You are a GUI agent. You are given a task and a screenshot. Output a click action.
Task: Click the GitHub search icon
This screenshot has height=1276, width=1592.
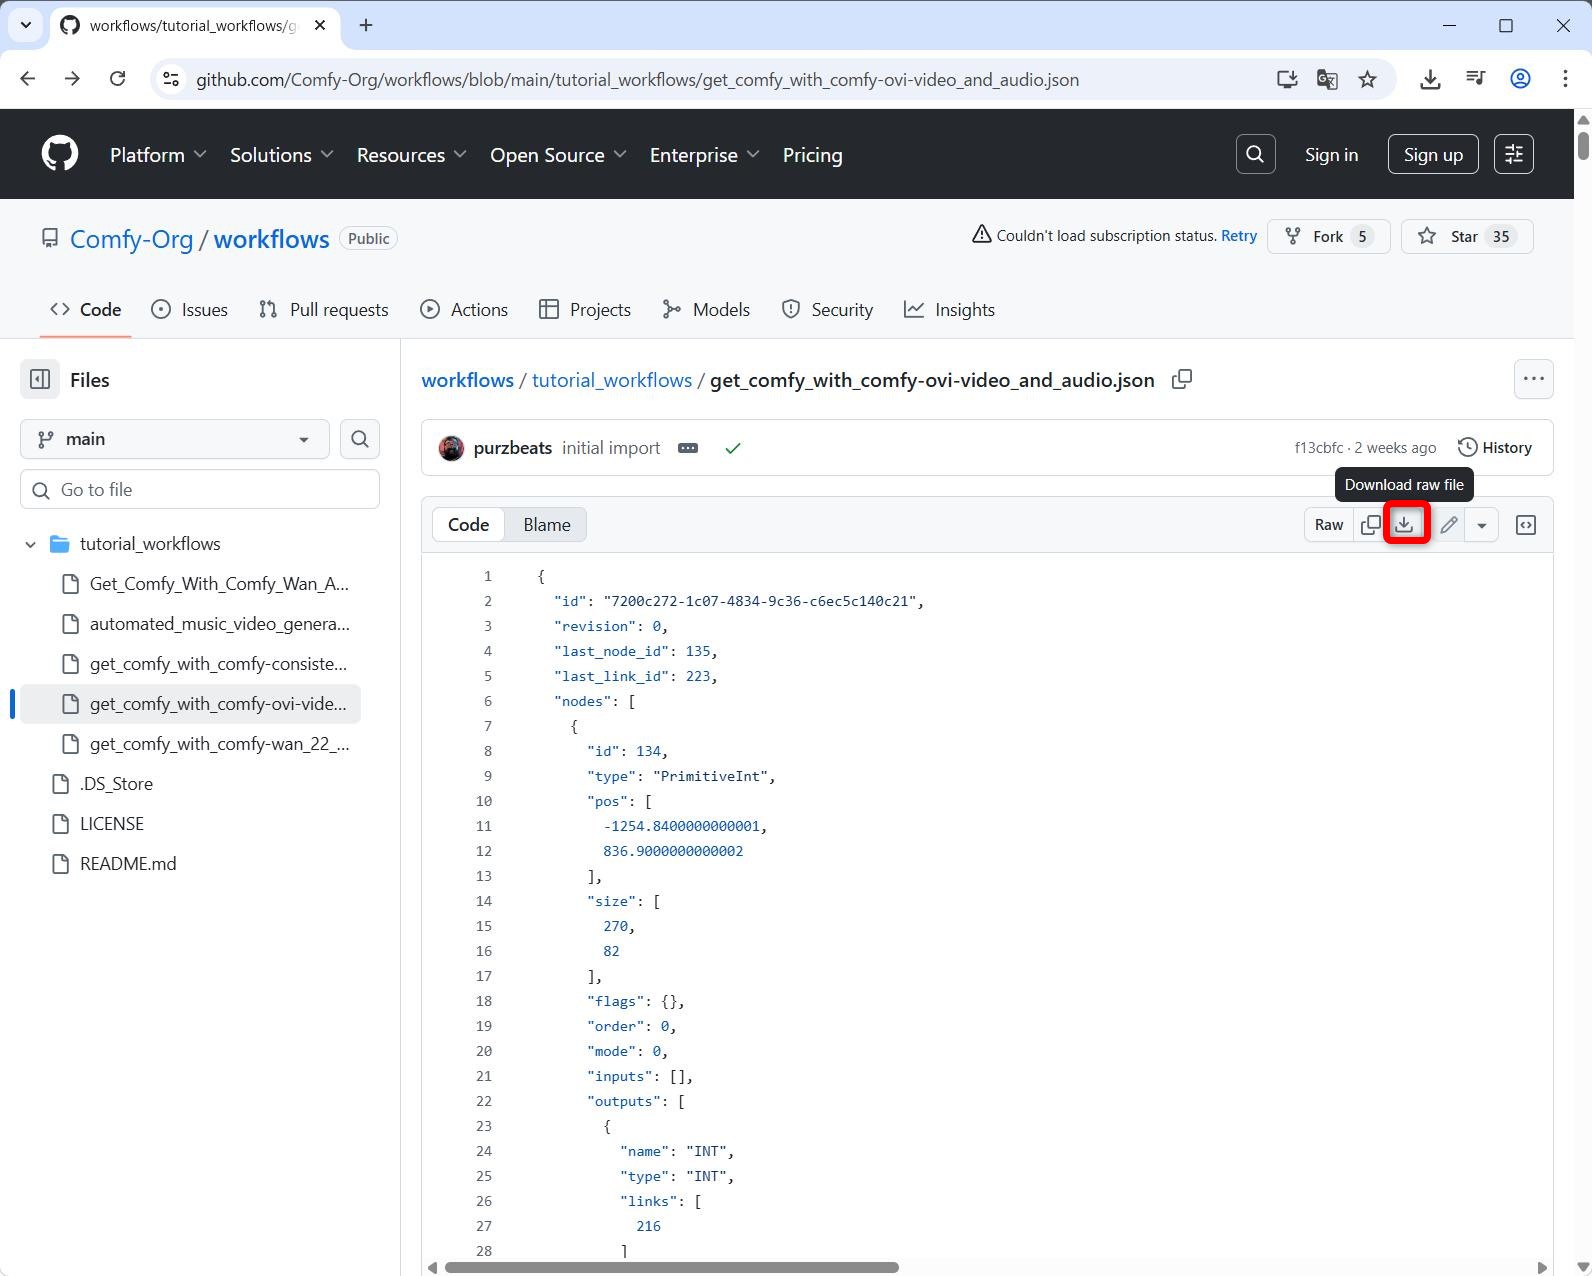[1255, 155]
